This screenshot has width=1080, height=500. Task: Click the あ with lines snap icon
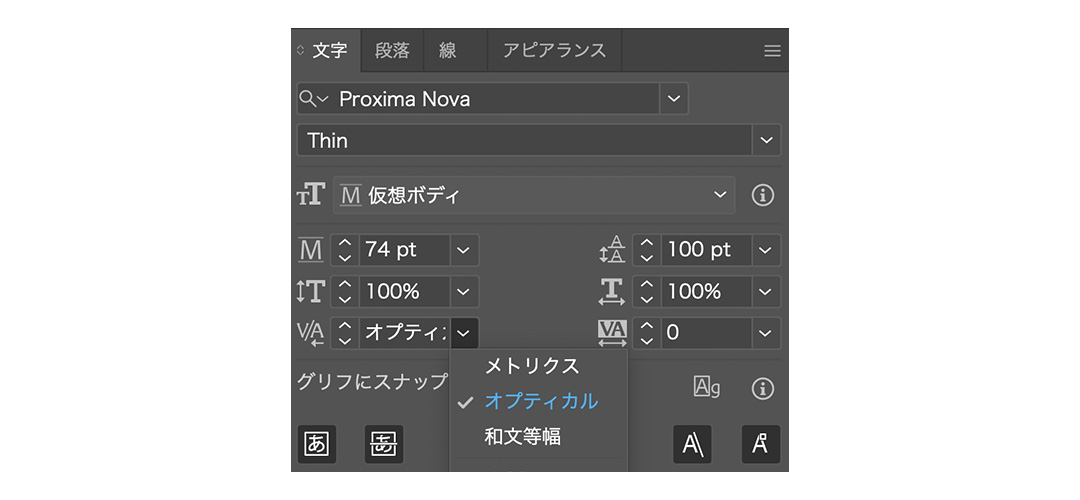click(x=384, y=444)
